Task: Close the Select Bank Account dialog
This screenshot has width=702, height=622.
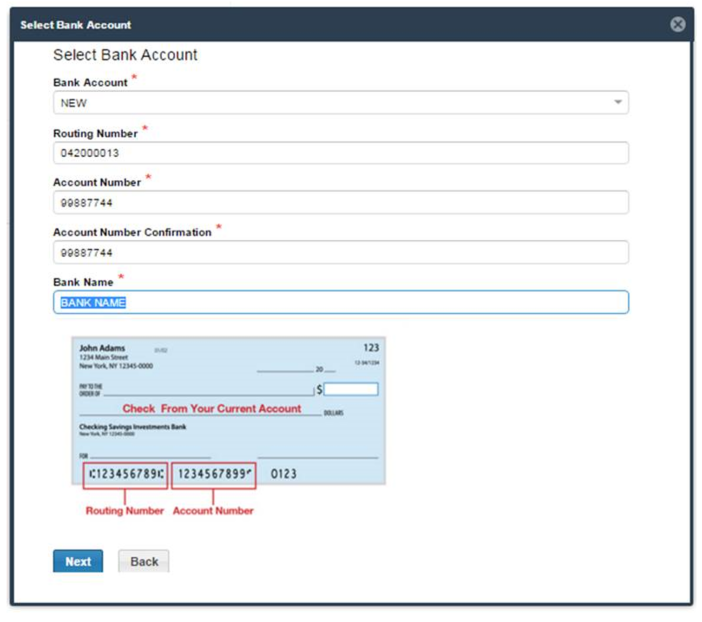Action: (677, 24)
